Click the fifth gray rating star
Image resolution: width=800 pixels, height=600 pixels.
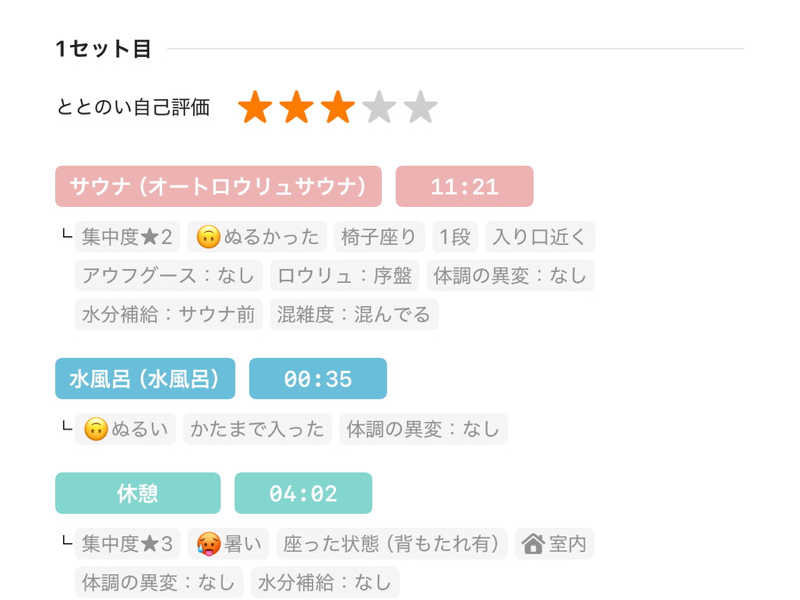click(420, 107)
